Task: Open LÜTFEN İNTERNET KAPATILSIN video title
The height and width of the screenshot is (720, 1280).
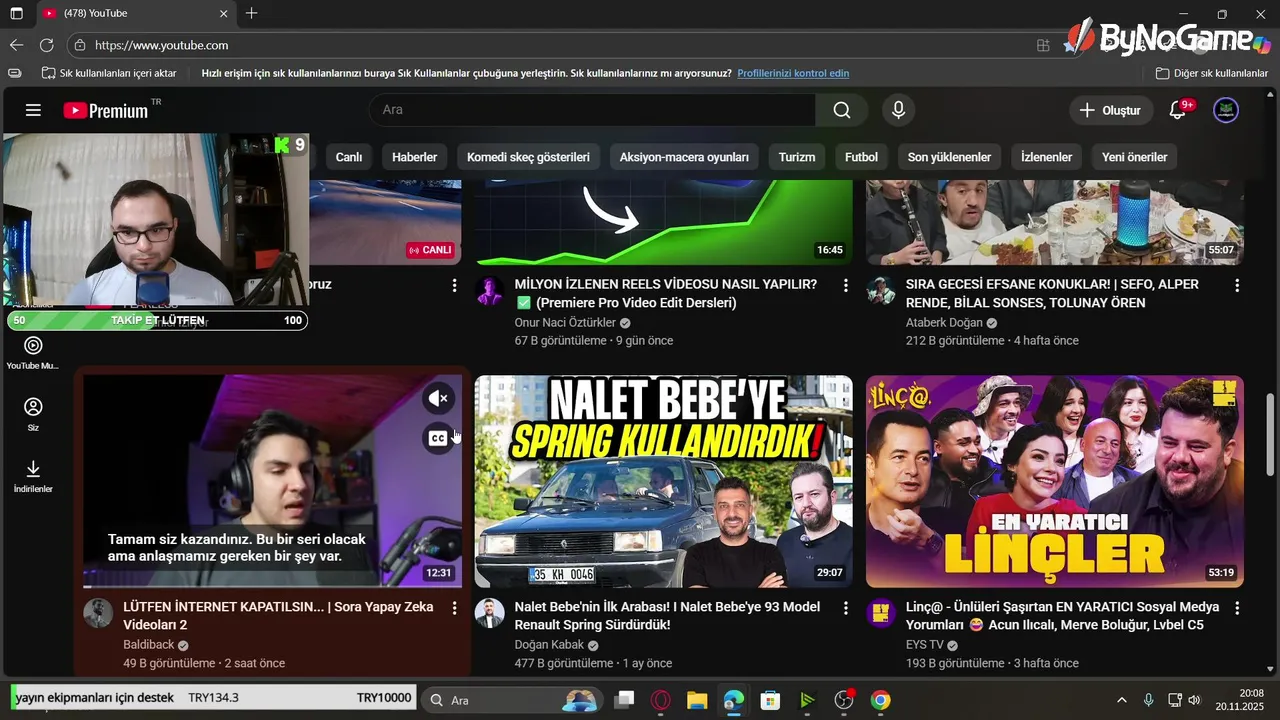Action: 278,616
